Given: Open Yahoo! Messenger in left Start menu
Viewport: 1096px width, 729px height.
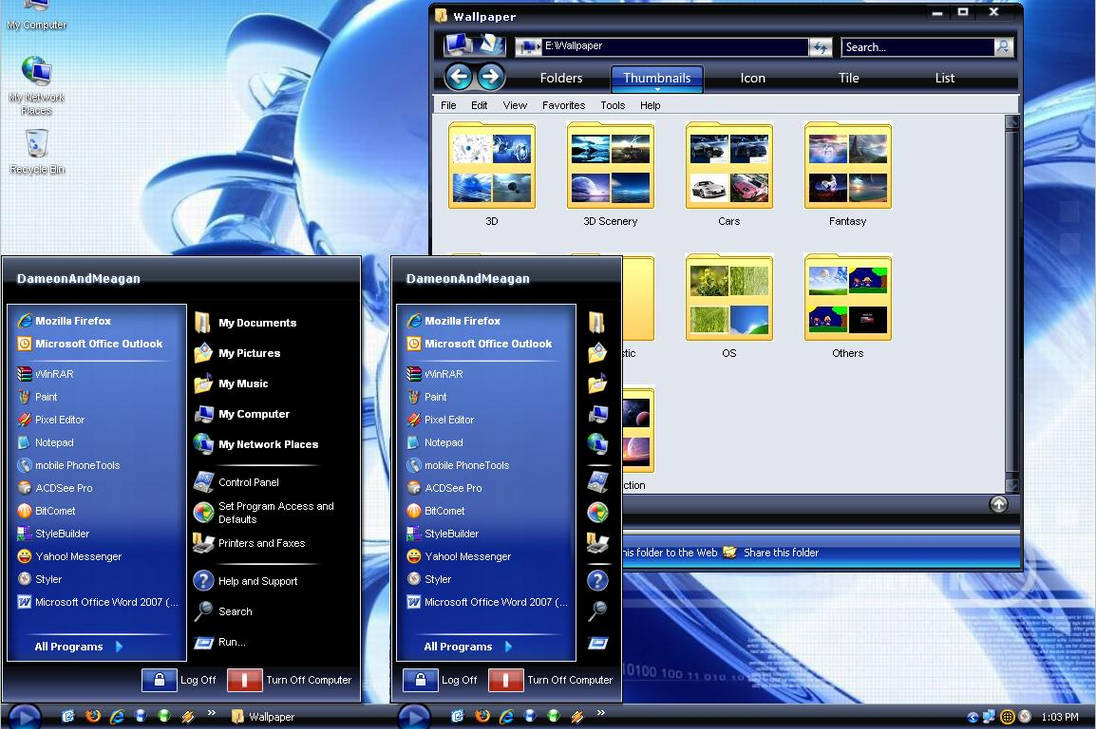Looking at the screenshot, I should (x=78, y=557).
